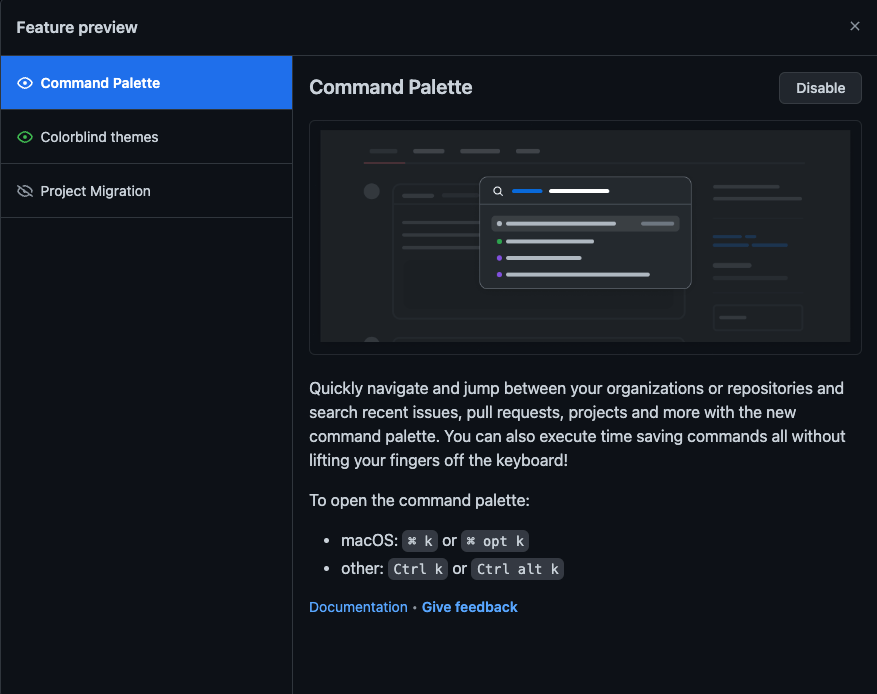The width and height of the screenshot is (877, 694).
Task: Click the eye icon beside Command Palette
Action: click(25, 83)
